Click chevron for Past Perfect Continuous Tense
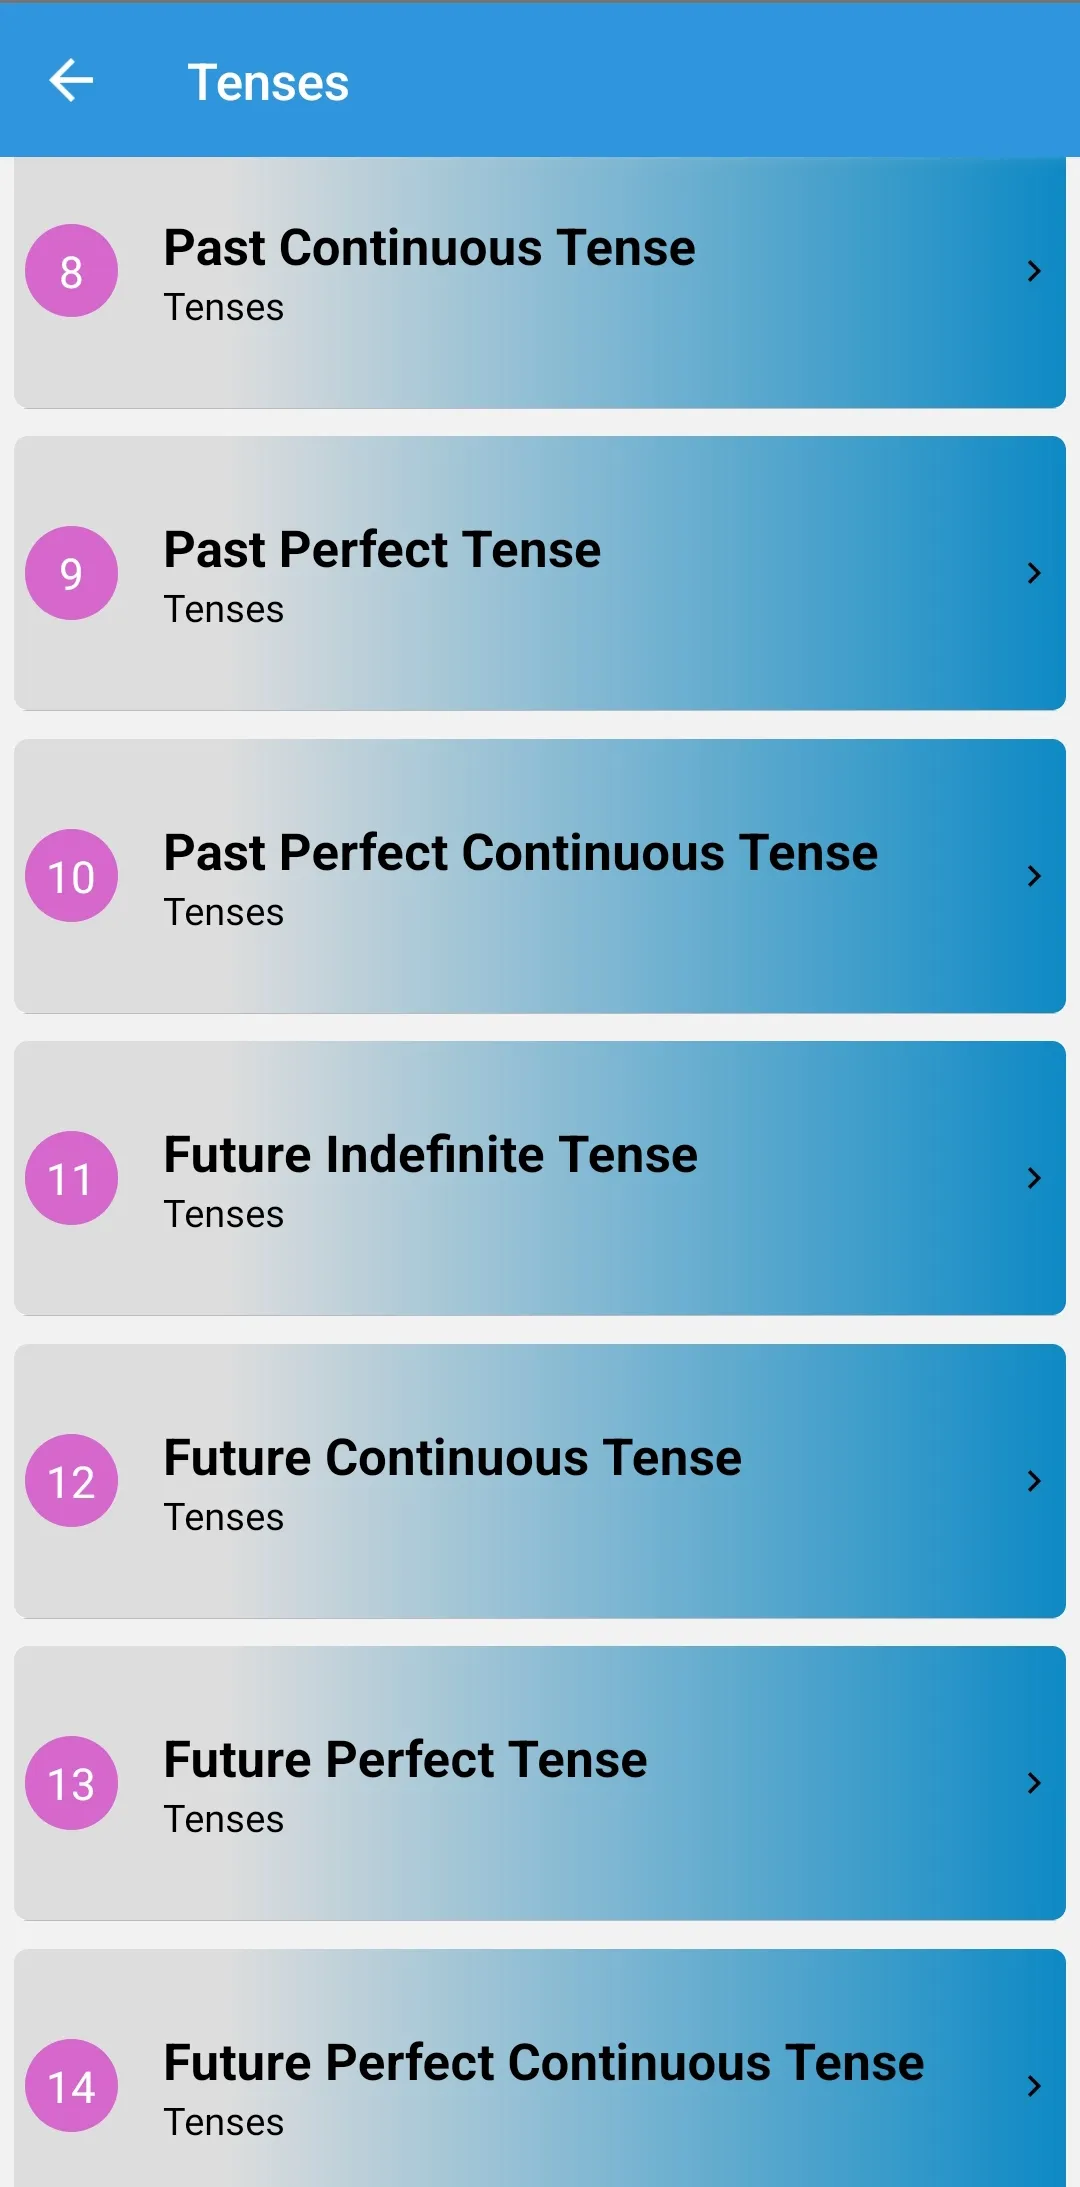Image resolution: width=1080 pixels, height=2187 pixels. click(1034, 876)
